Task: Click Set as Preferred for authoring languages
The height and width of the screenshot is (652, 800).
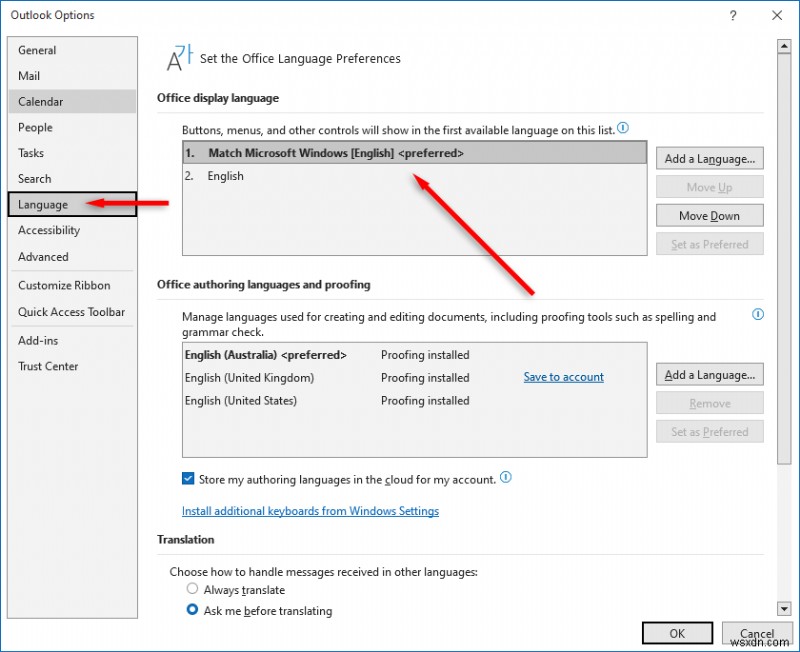Action: (x=709, y=432)
